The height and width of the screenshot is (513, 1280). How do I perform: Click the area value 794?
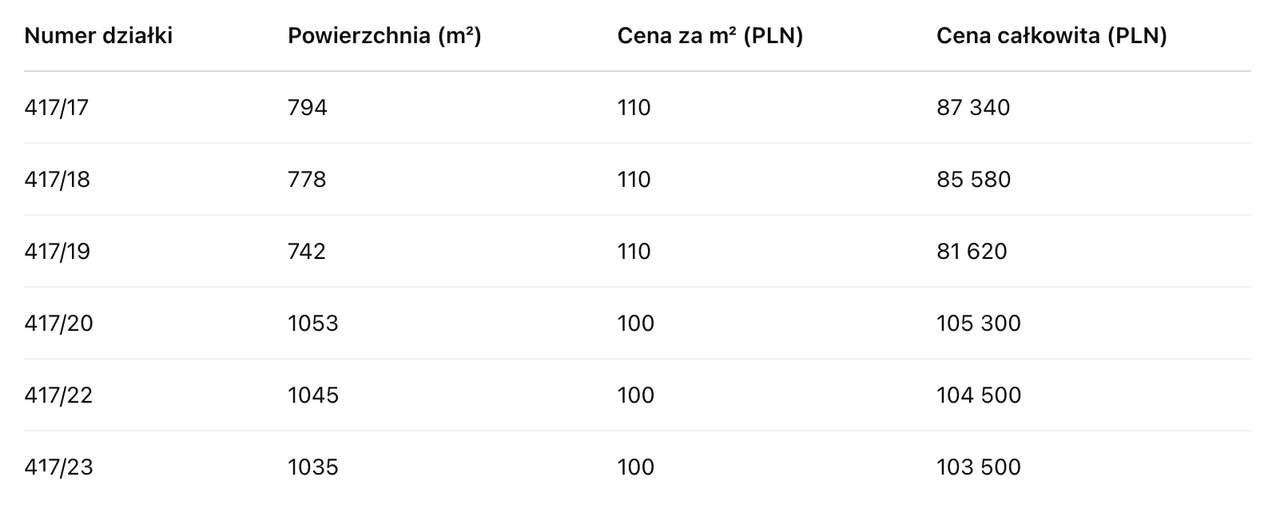pyautogui.click(x=307, y=107)
